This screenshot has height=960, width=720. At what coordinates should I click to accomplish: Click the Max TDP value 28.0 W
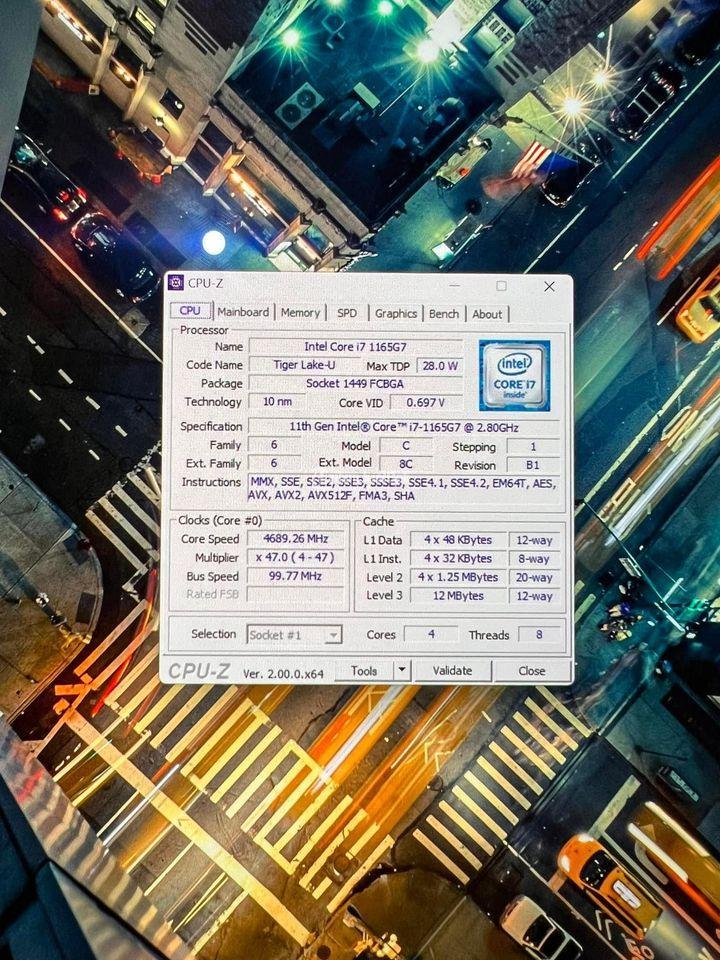[439, 366]
